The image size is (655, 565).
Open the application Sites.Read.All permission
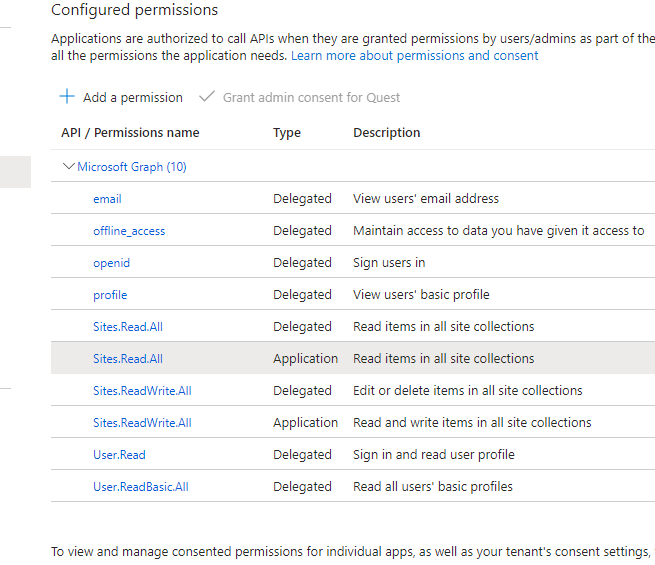[127, 359]
